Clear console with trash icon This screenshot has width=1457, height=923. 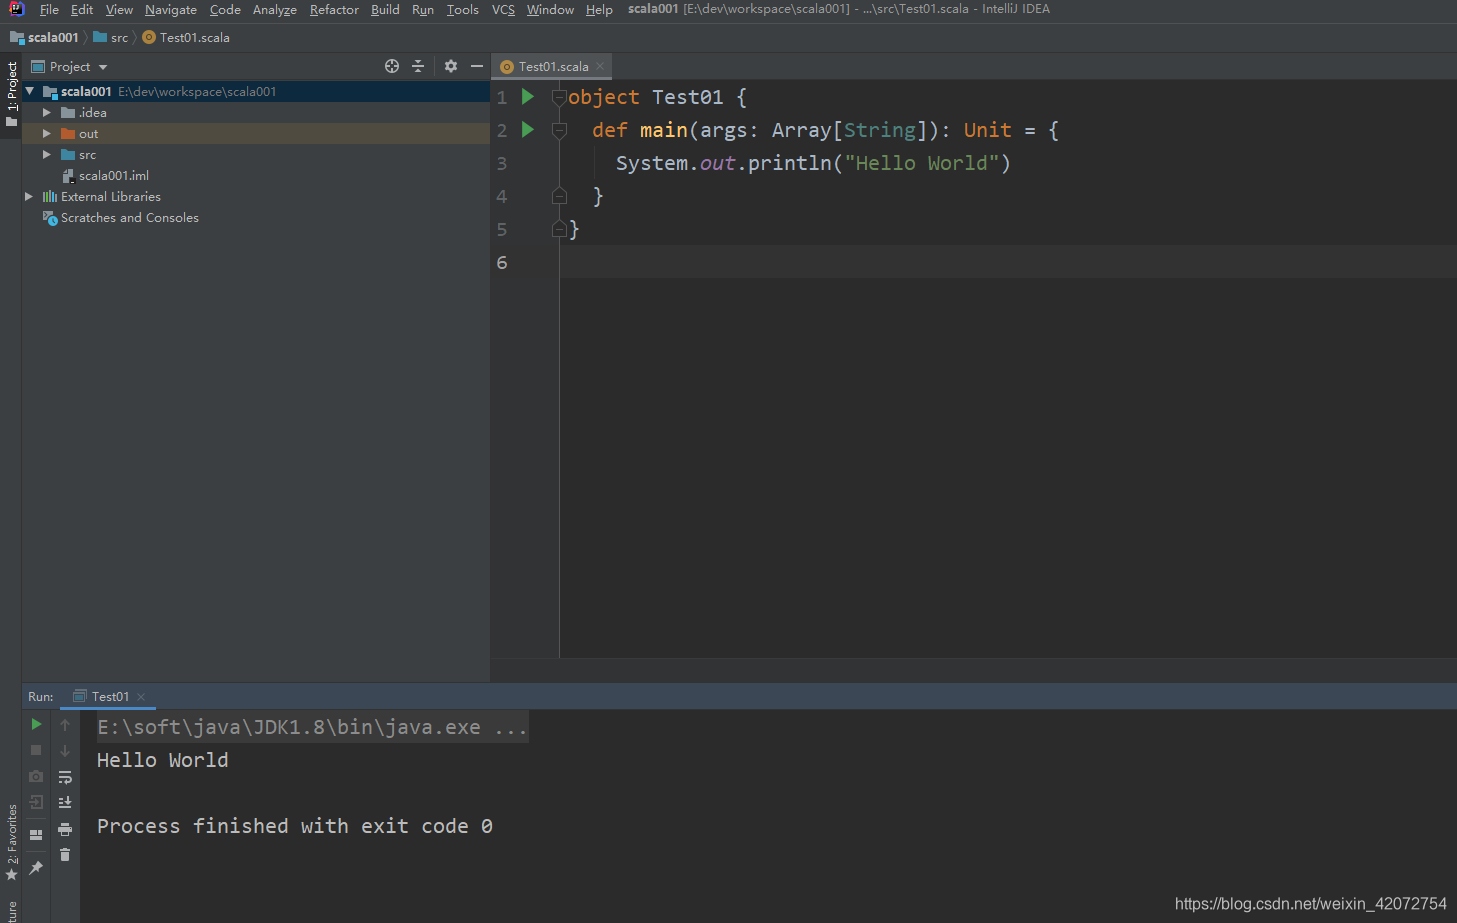coord(65,855)
